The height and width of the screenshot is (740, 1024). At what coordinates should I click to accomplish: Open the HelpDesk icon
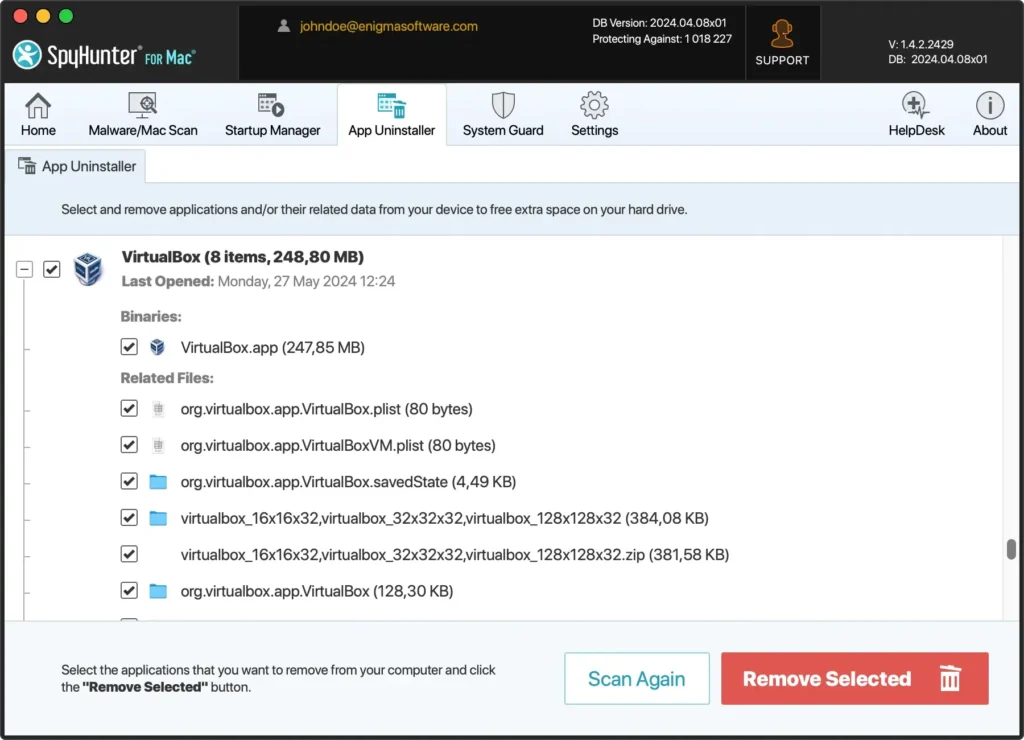click(x=916, y=106)
